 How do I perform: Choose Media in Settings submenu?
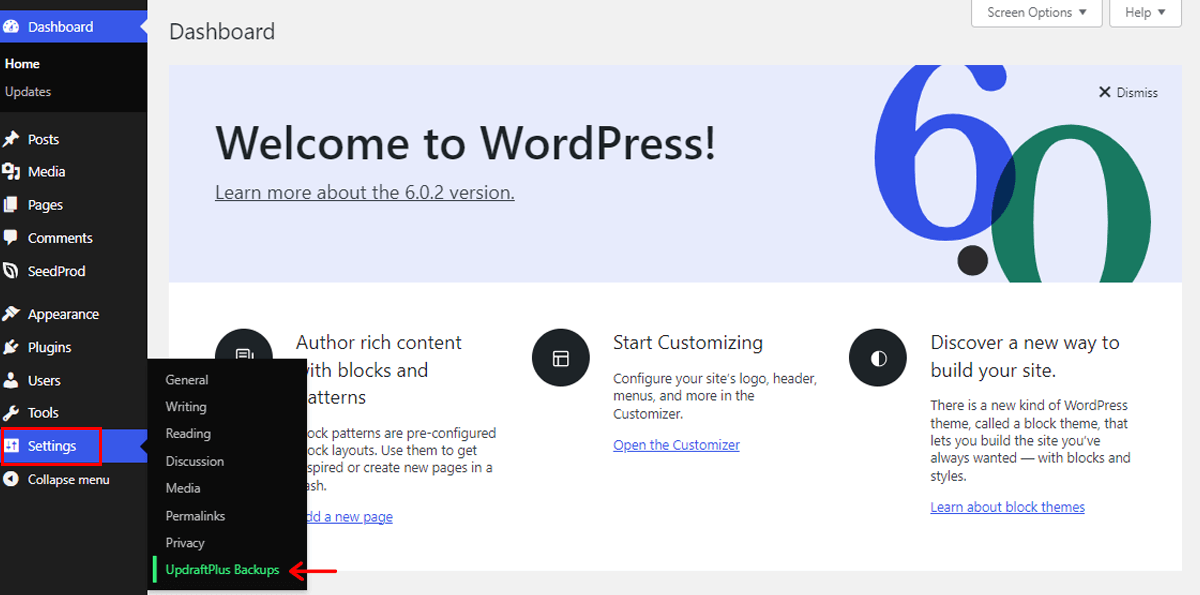183,488
